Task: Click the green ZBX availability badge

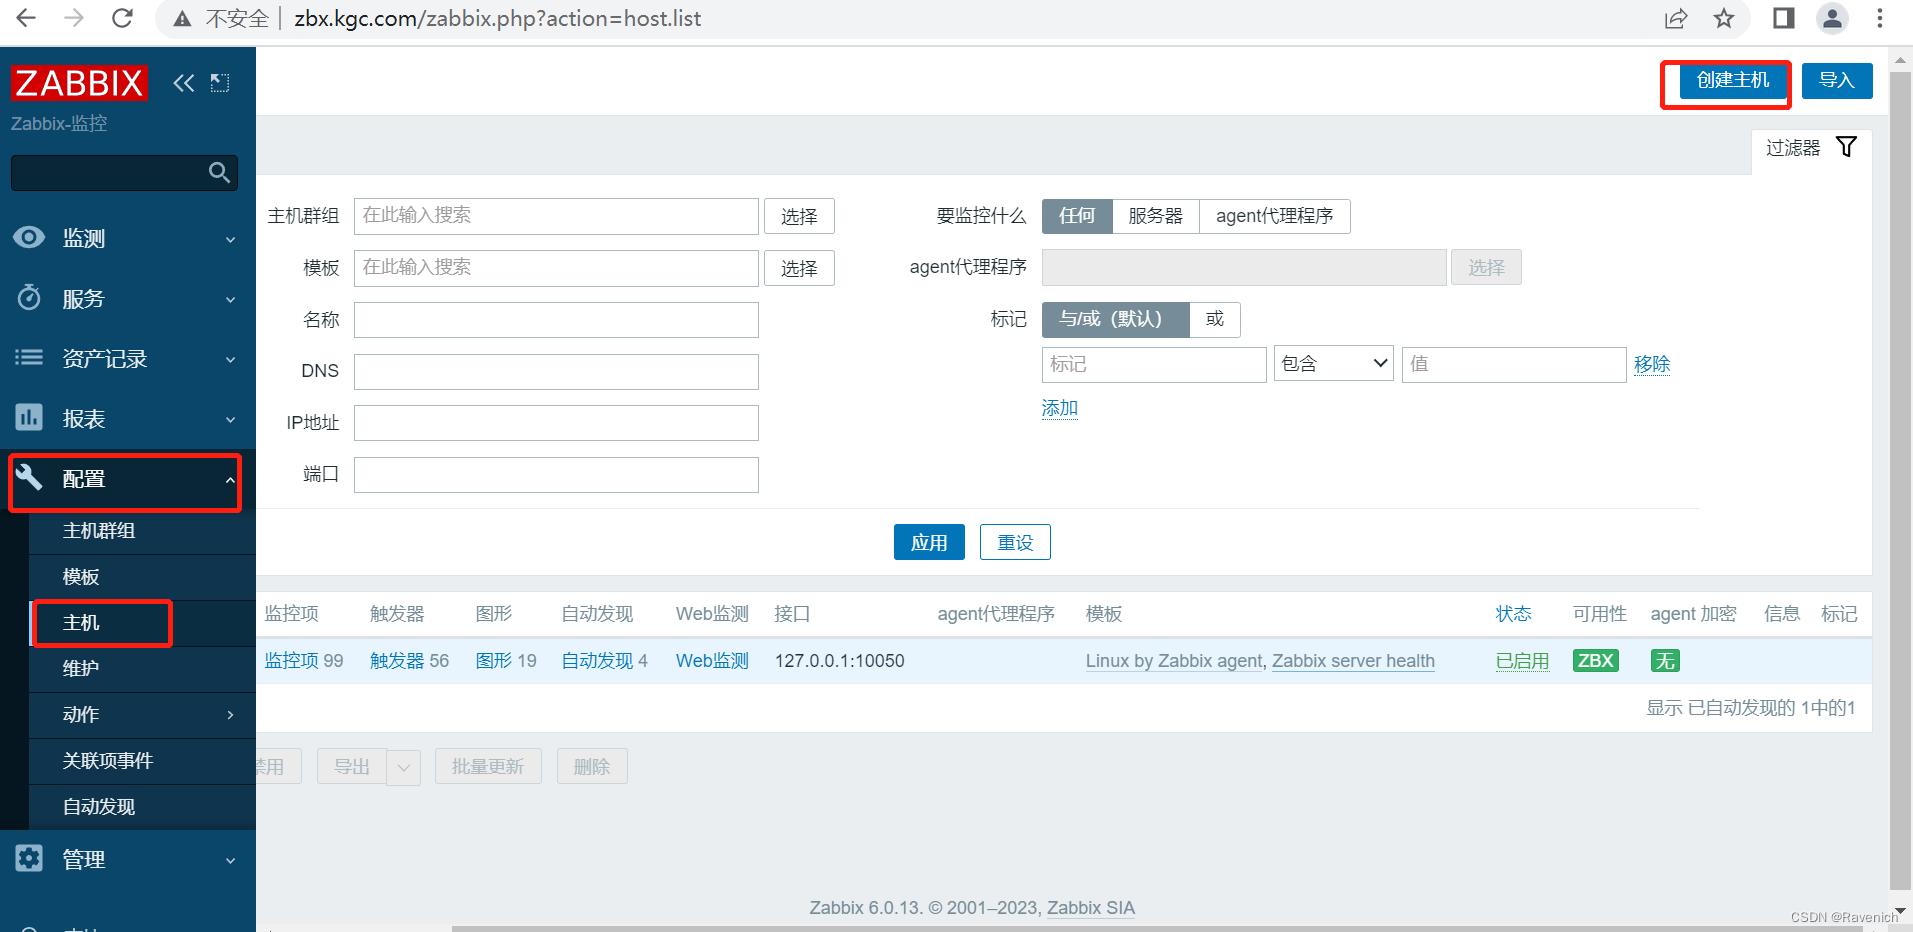Action: coord(1595,660)
